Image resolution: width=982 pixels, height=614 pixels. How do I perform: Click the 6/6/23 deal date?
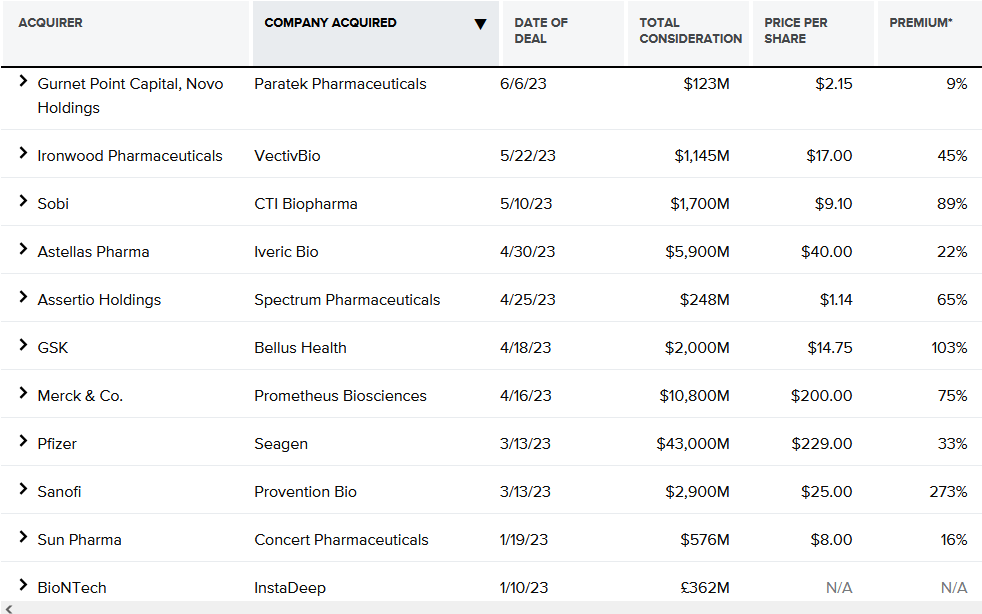[523, 84]
